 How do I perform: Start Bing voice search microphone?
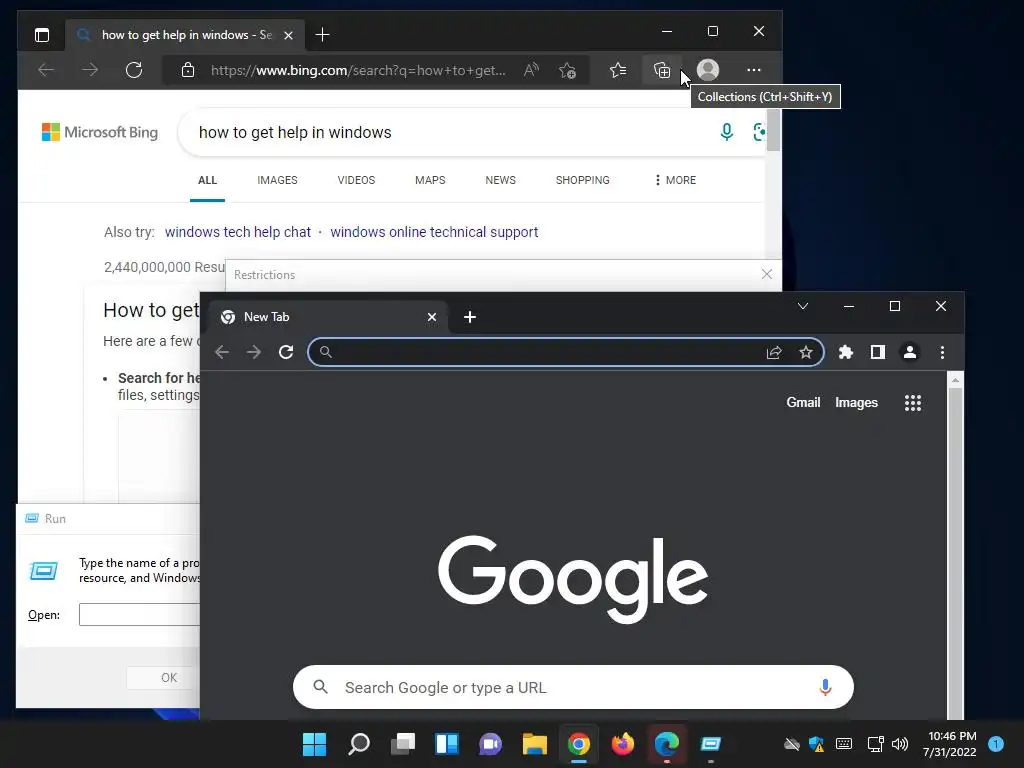coord(726,132)
